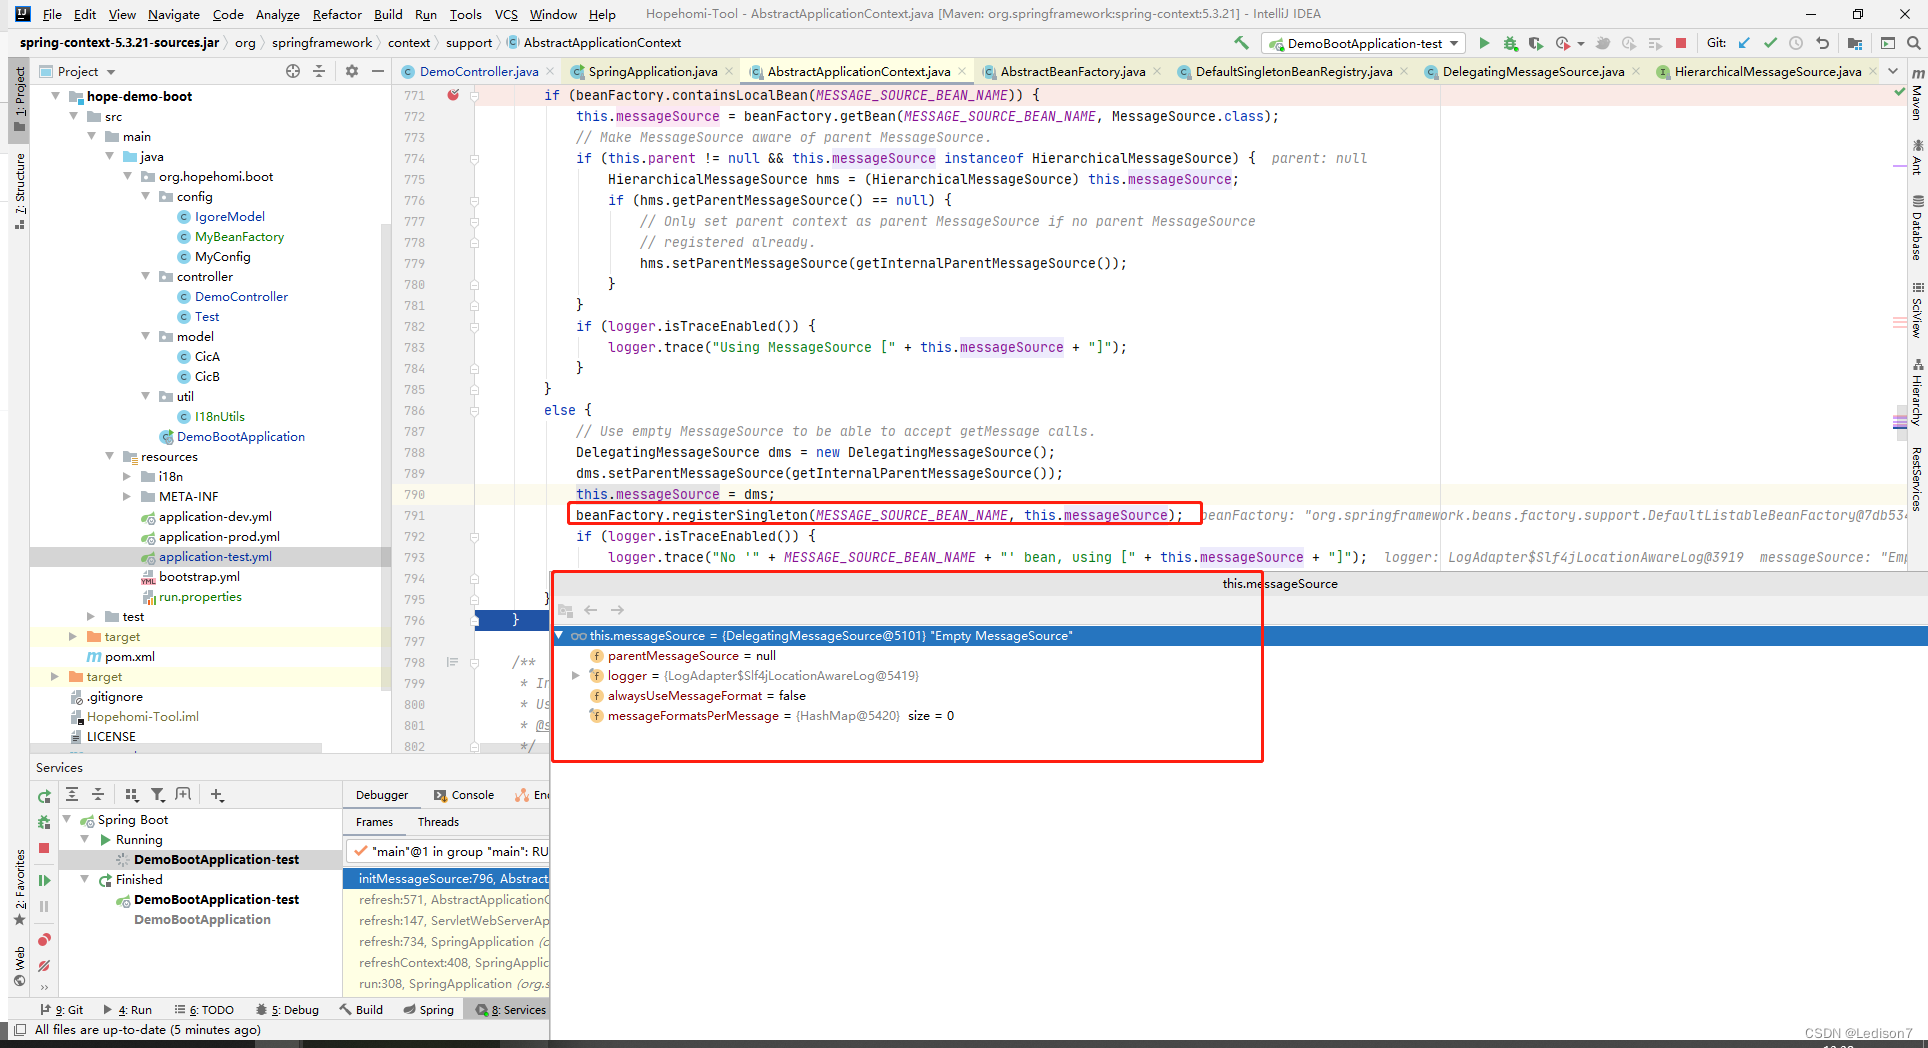
Task: Open the VCS menu
Action: 506,14
